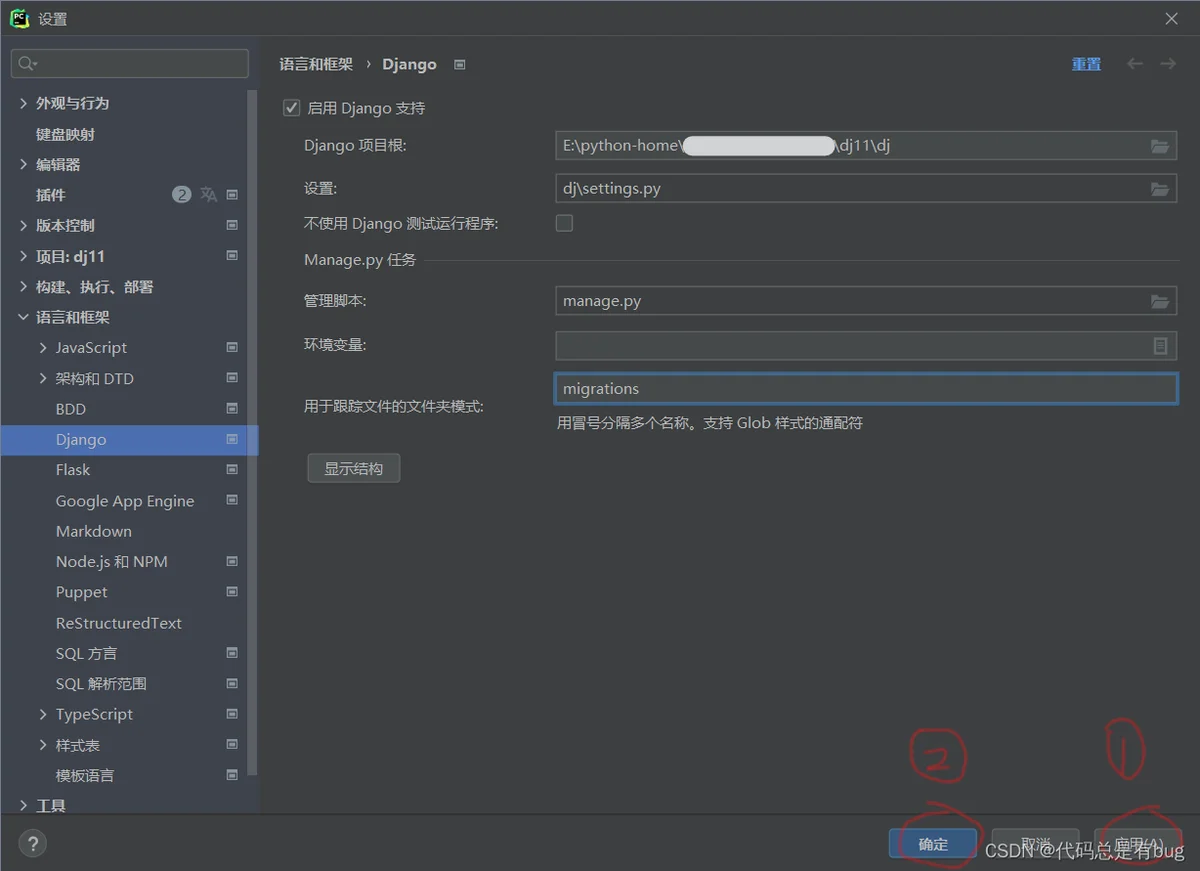1200x871 pixels.
Task: Click the project icon beside JavaScript
Action: (232, 348)
